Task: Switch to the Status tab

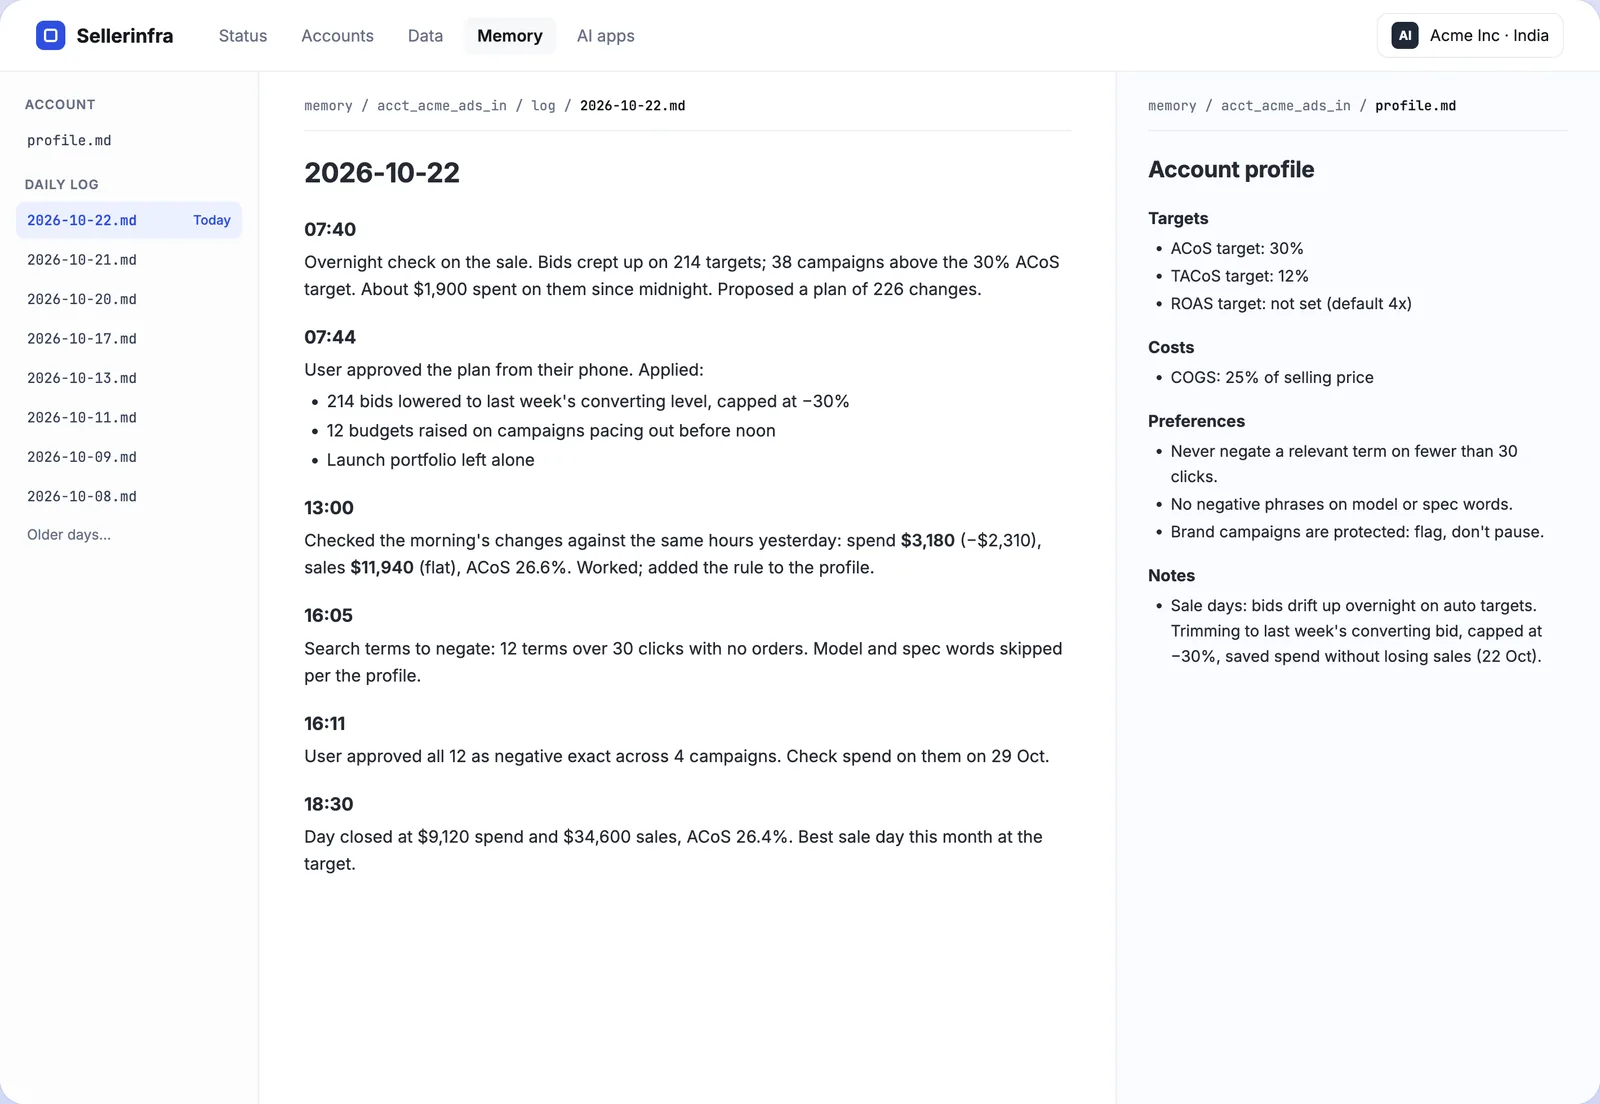Action: coord(243,36)
